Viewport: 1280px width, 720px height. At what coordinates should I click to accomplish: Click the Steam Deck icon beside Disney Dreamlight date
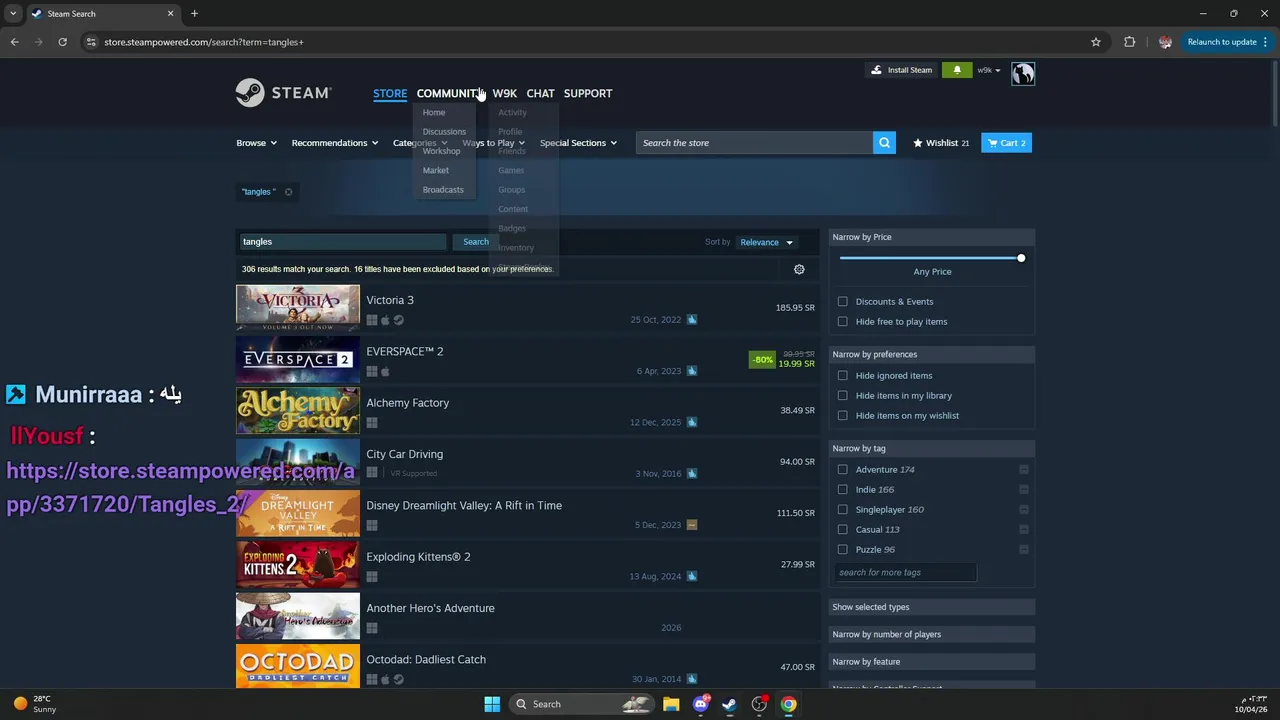pyautogui.click(x=692, y=525)
